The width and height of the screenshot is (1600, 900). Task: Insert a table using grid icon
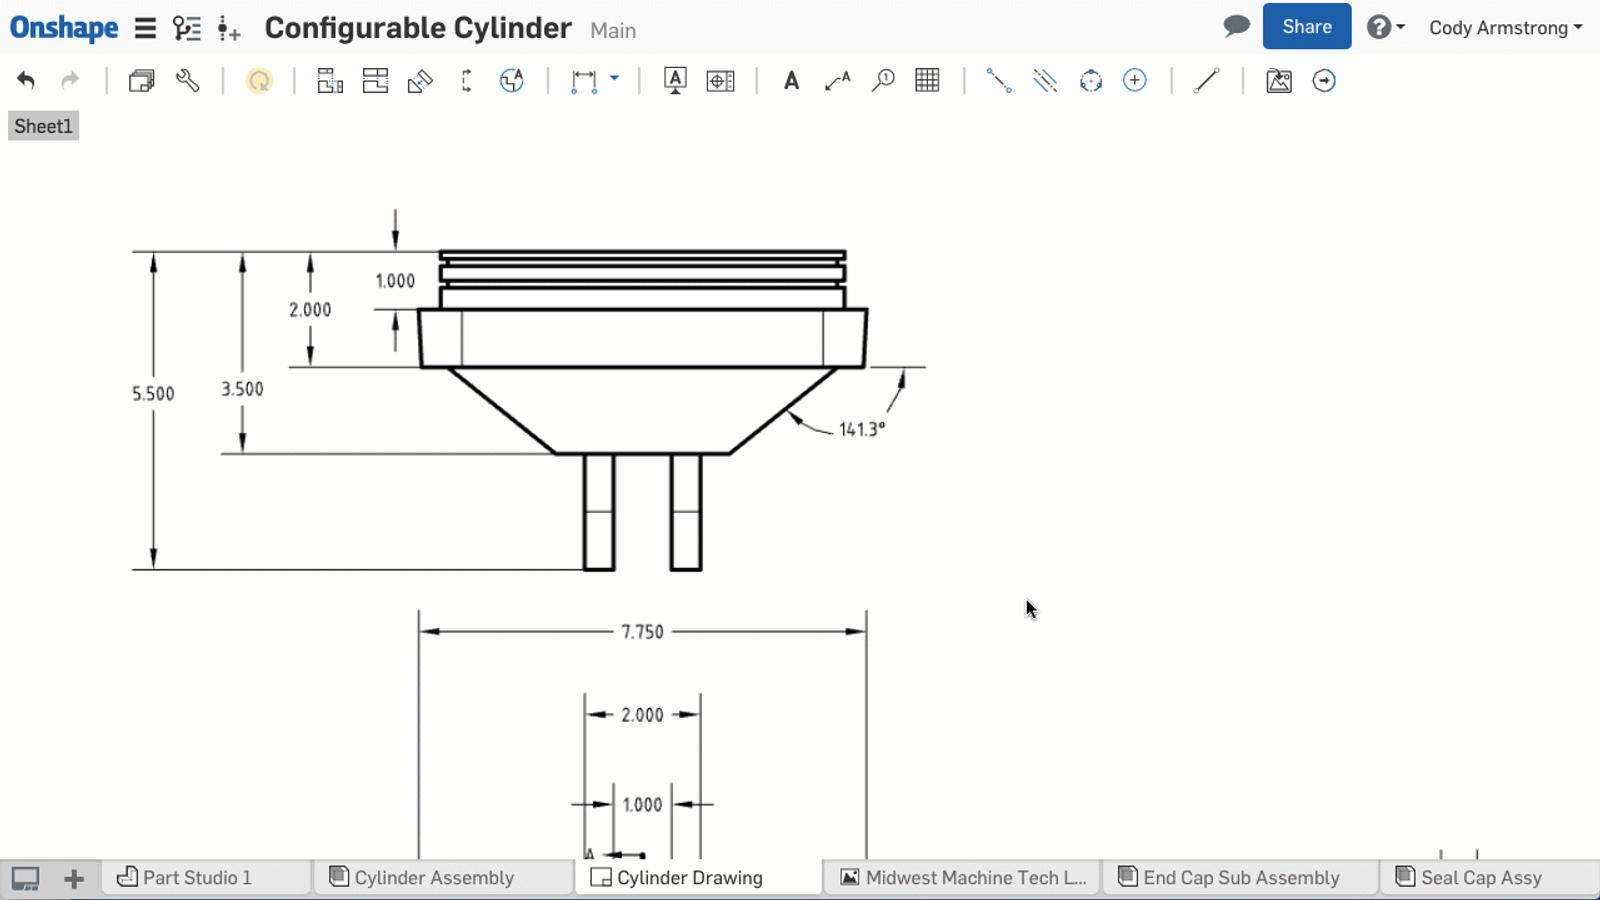click(x=927, y=81)
